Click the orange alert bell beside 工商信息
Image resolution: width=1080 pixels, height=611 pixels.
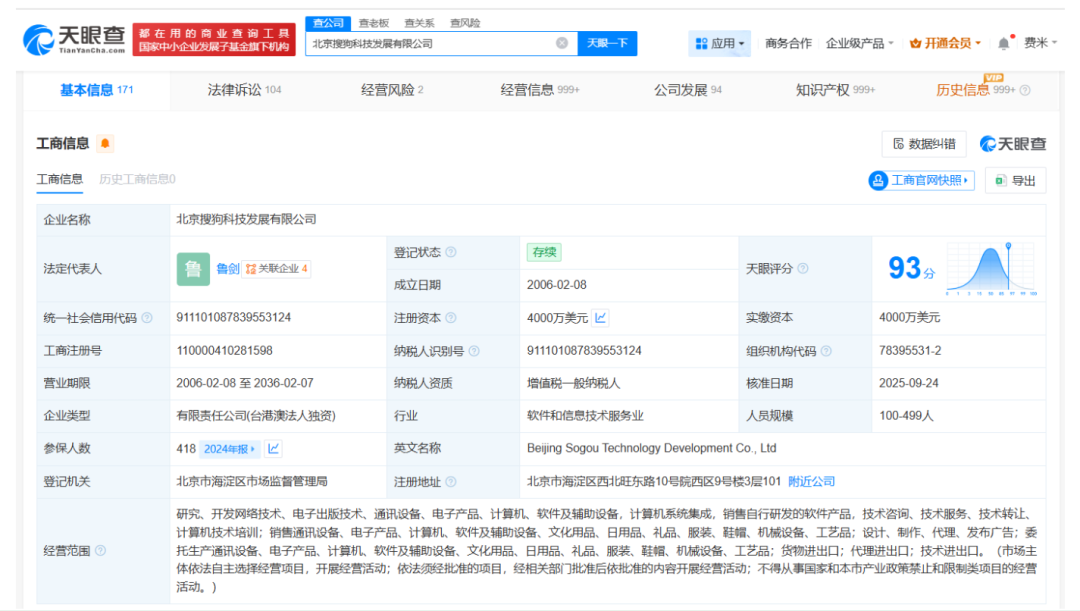[x=105, y=143]
